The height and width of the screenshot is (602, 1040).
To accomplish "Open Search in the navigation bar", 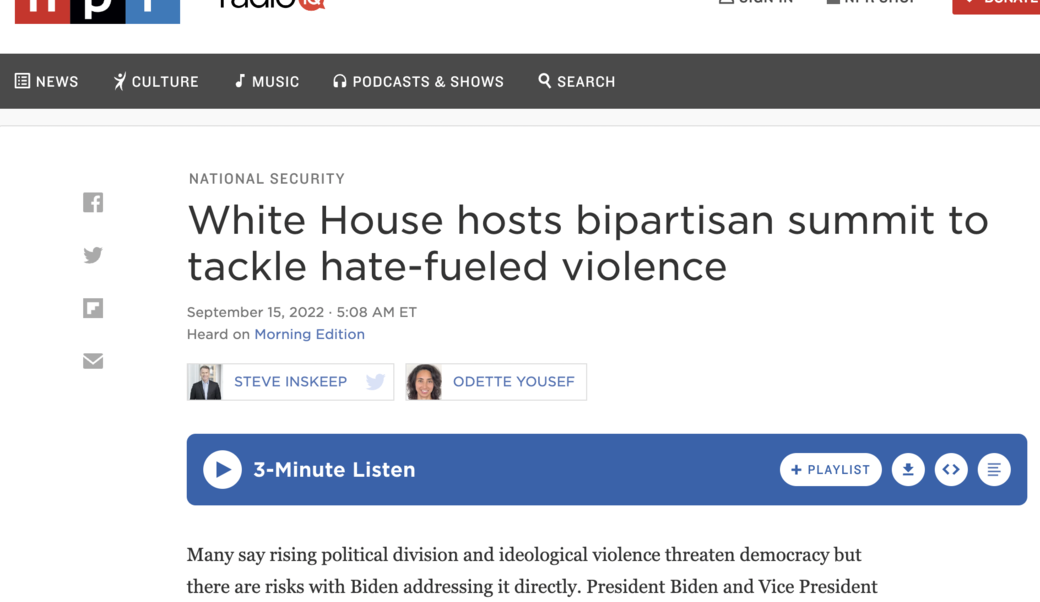I will tap(577, 82).
